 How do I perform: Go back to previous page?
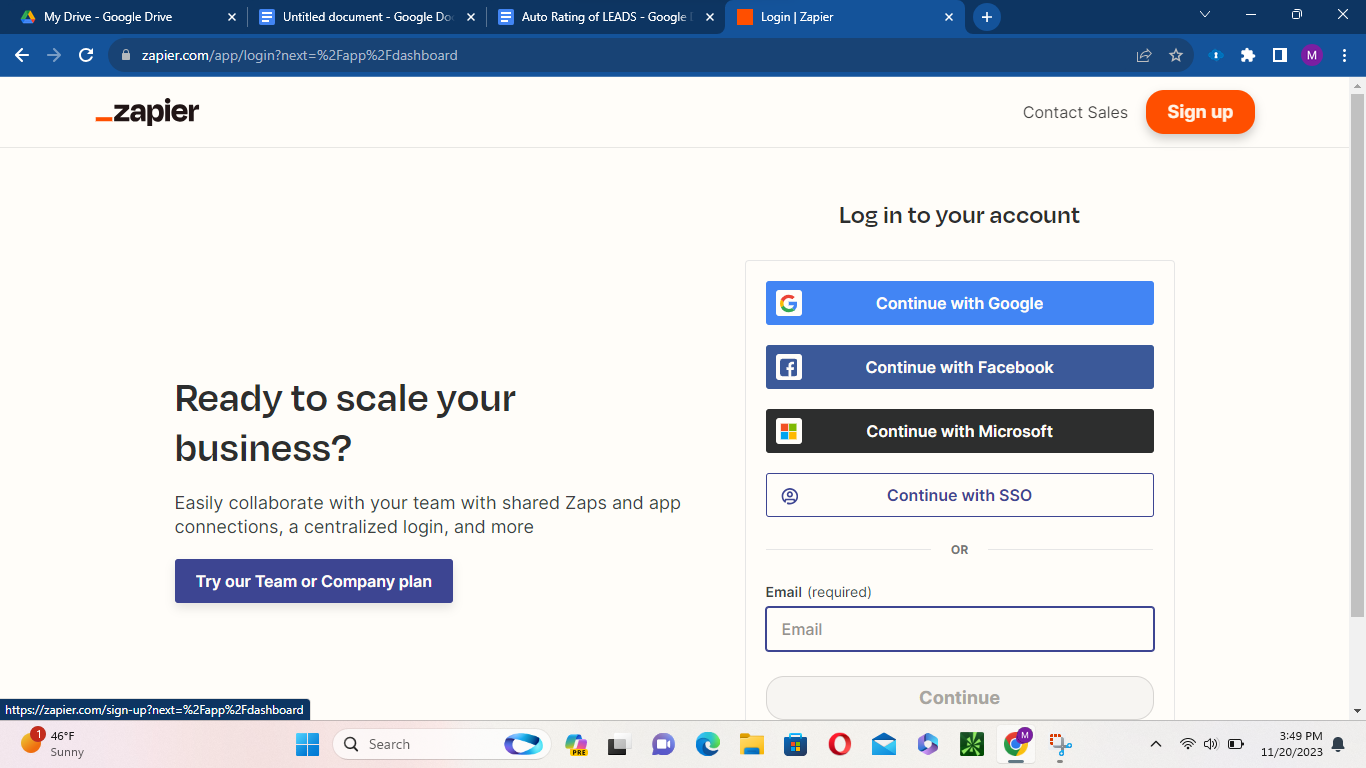(22, 55)
